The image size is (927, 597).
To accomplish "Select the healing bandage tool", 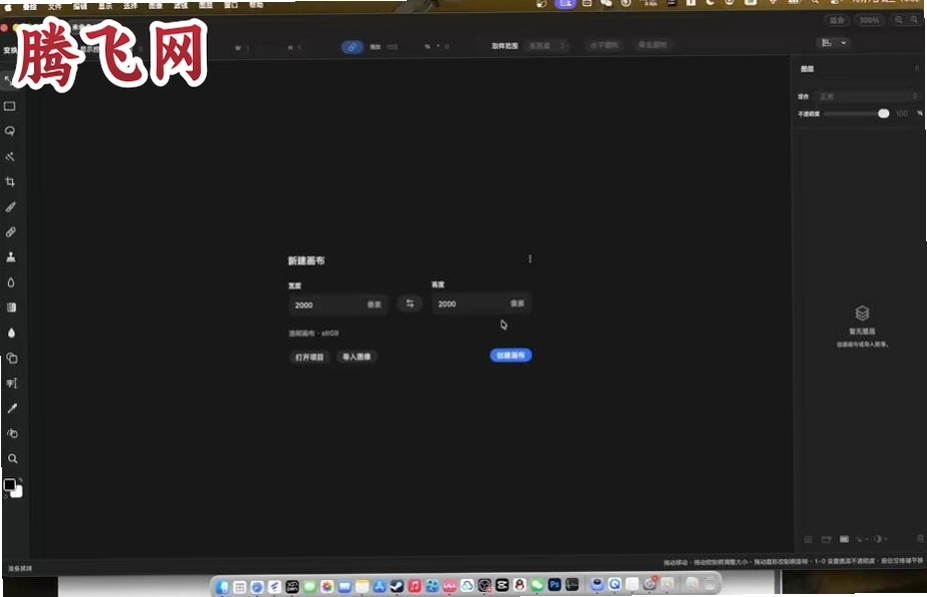I will point(11,232).
